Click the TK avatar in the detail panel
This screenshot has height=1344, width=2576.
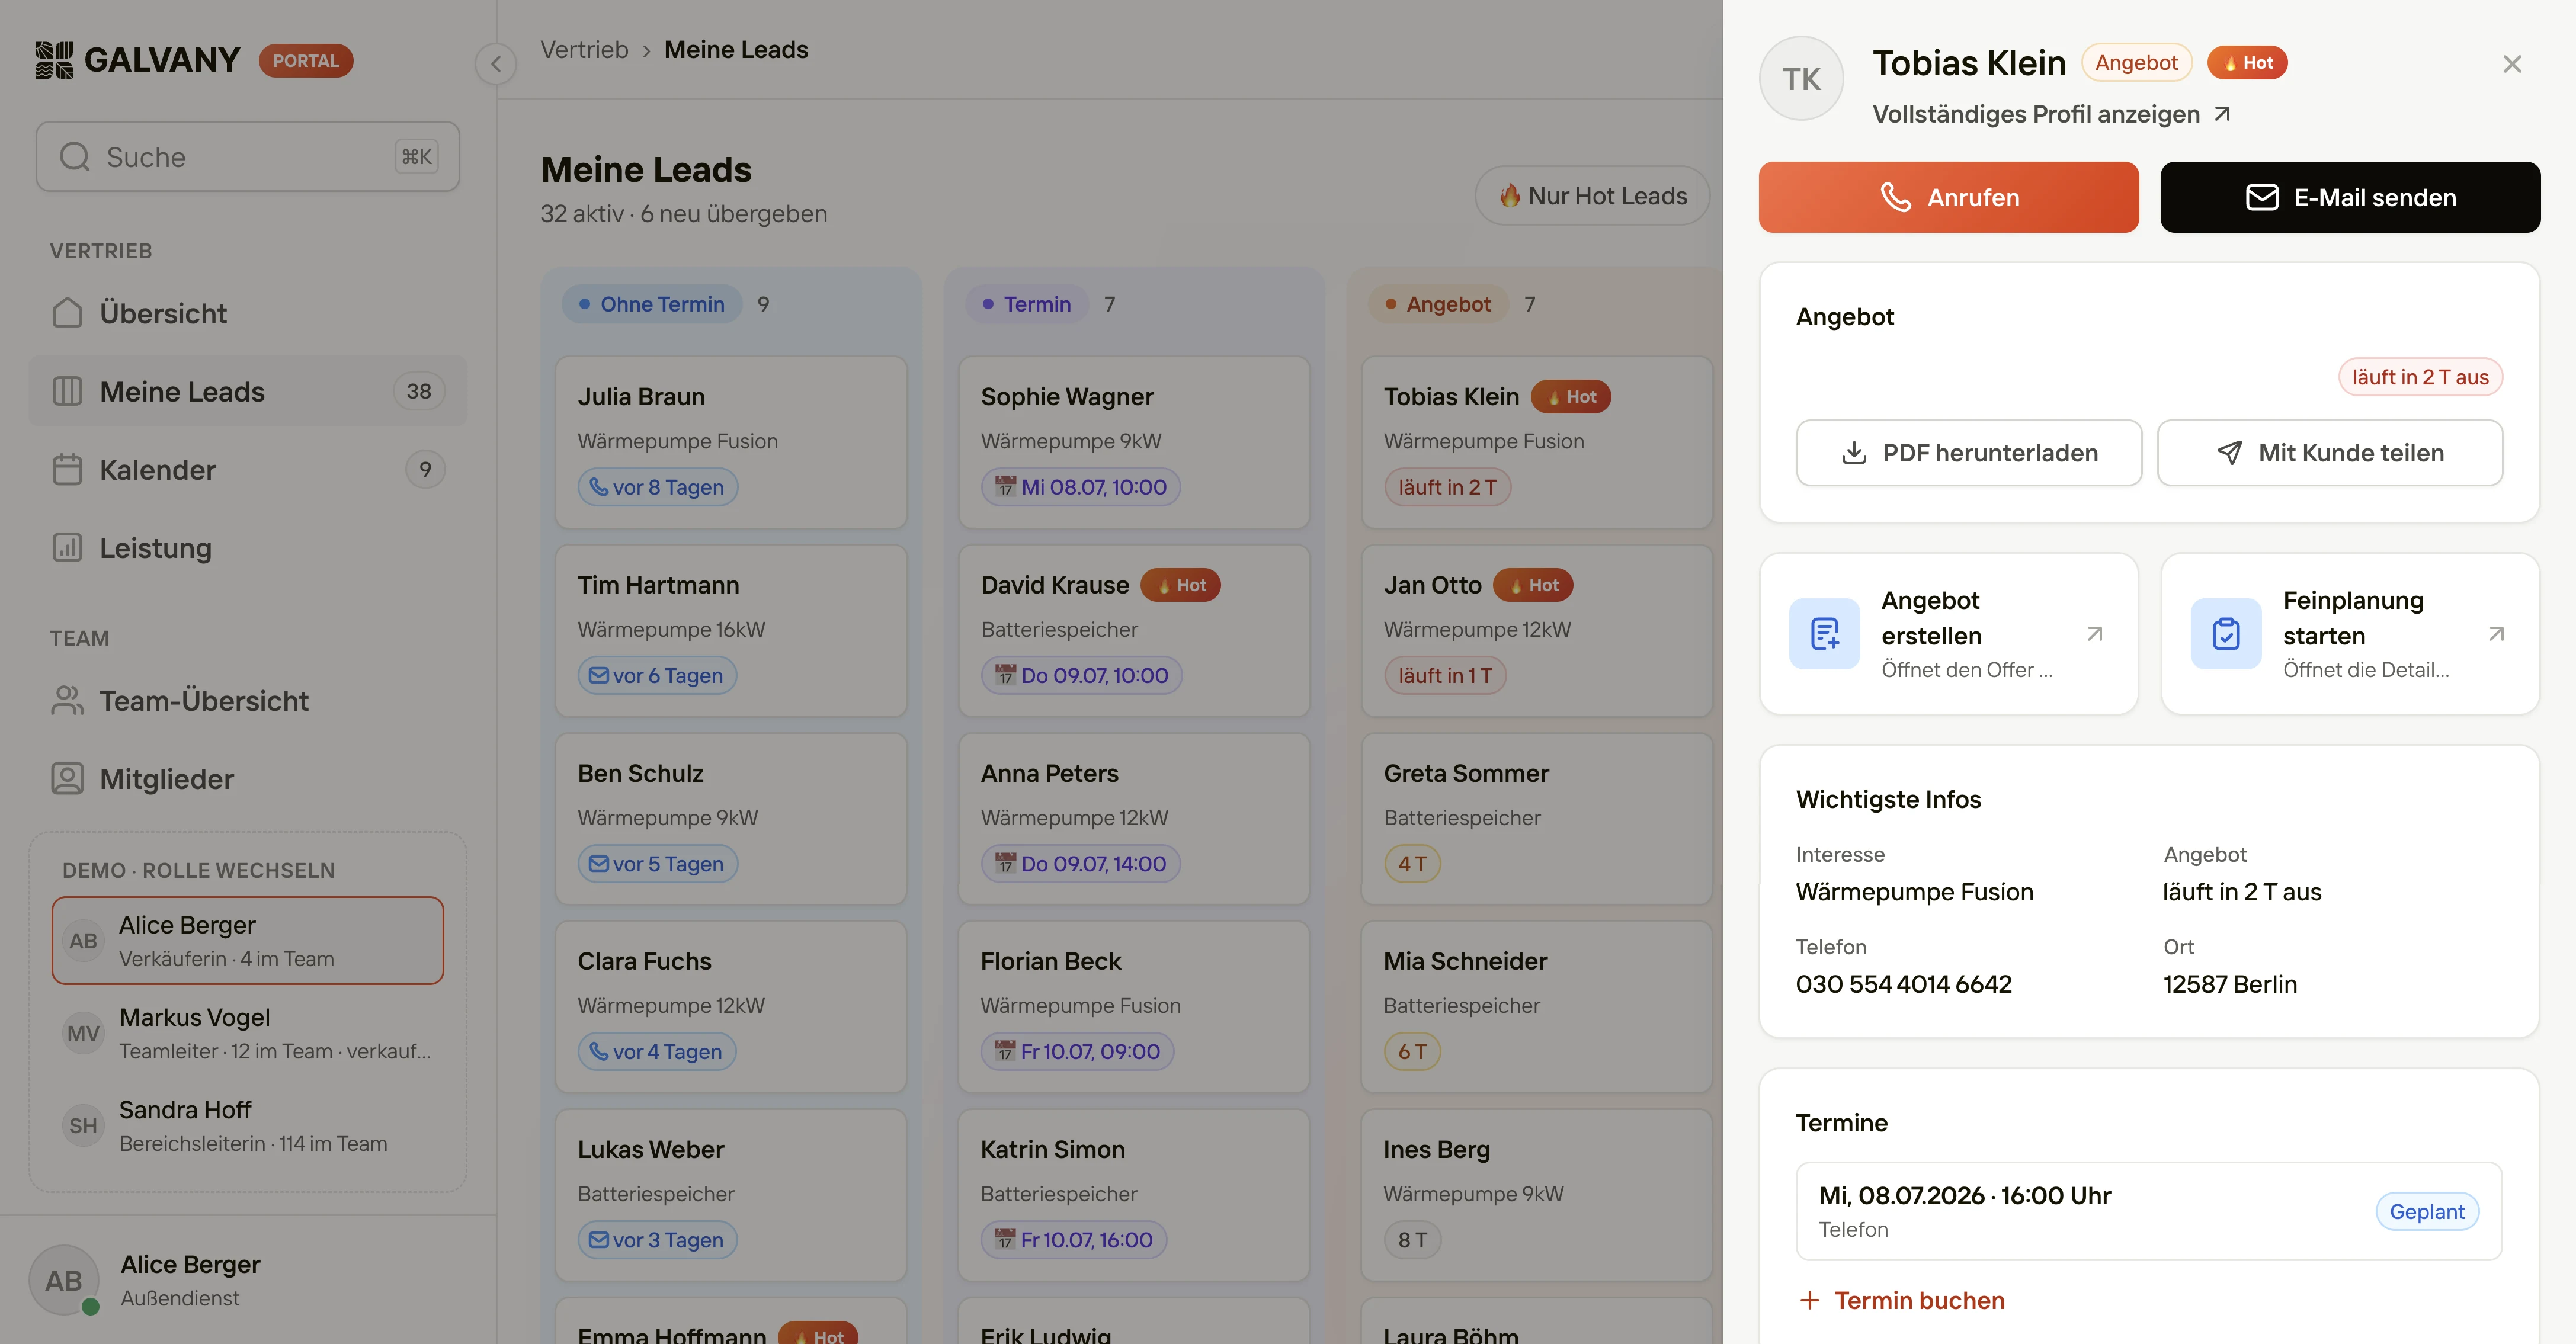click(x=1801, y=79)
